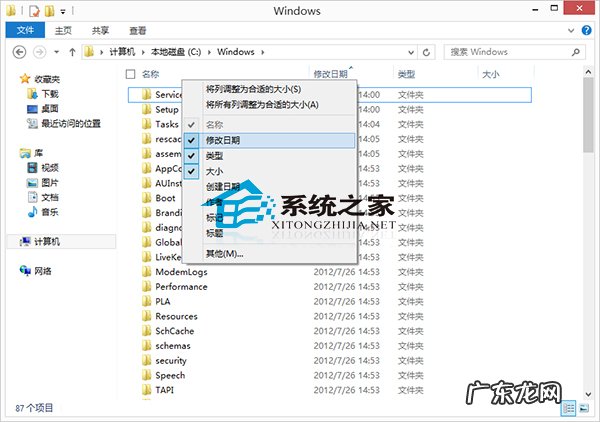Select the SchCache folder icon
The width and height of the screenshot is (600, 422).
pyautogui.click(x=147, y=331)
